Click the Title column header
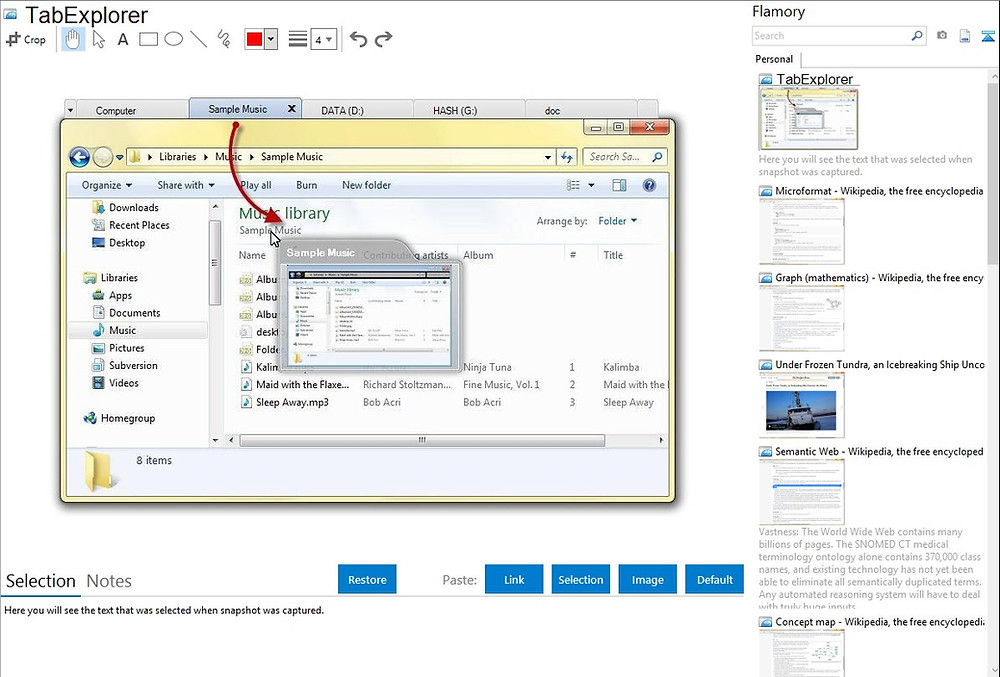Screen dimensions: 1000x677 (613, 255)
